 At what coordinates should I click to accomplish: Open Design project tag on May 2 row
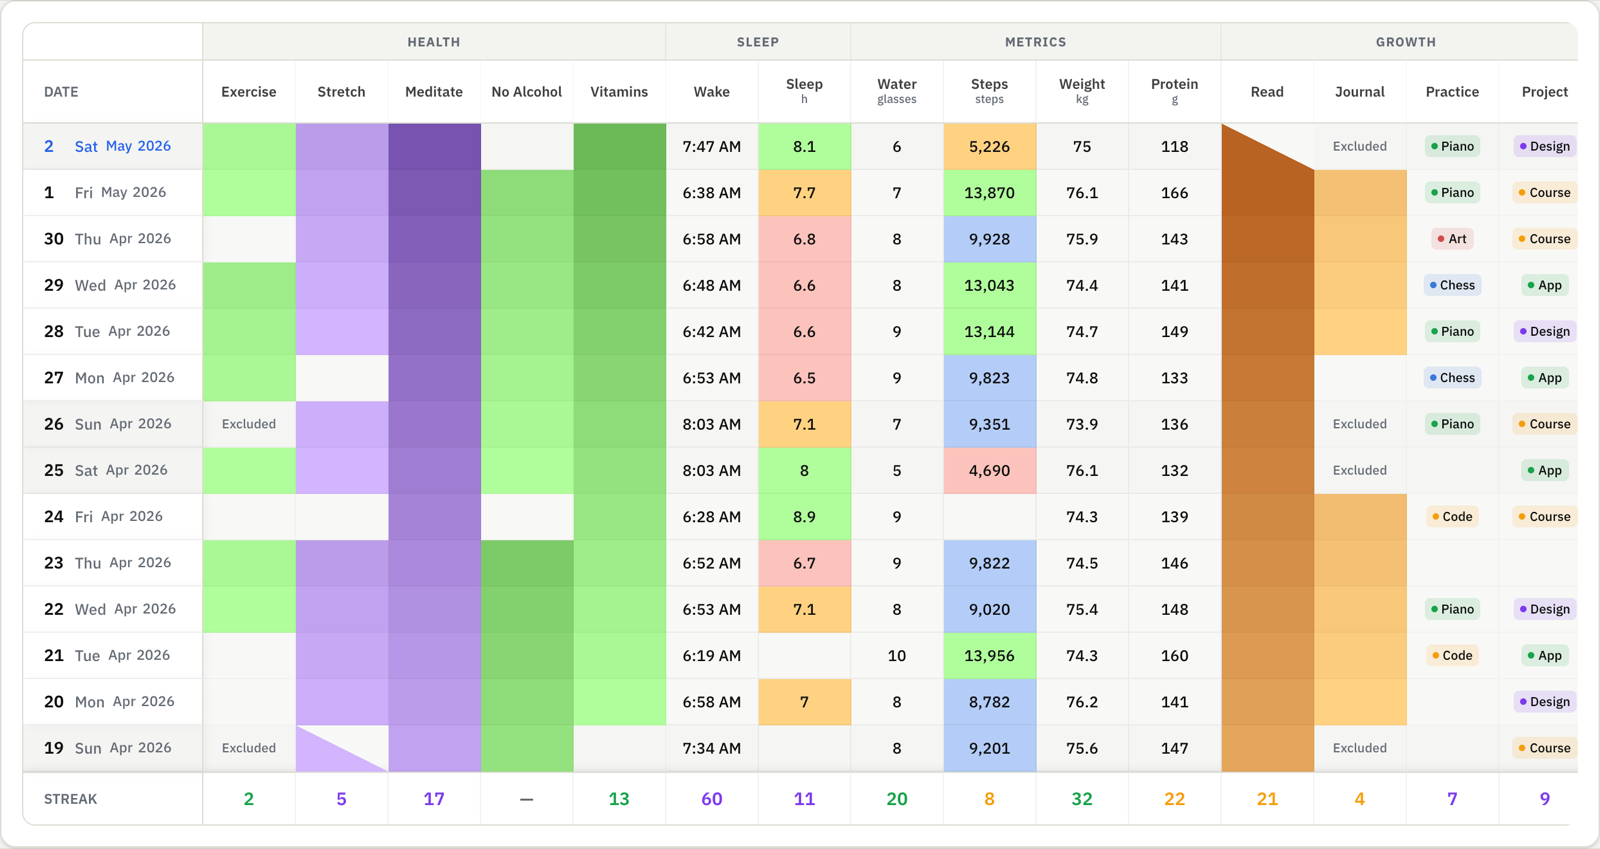[1545, 146]
